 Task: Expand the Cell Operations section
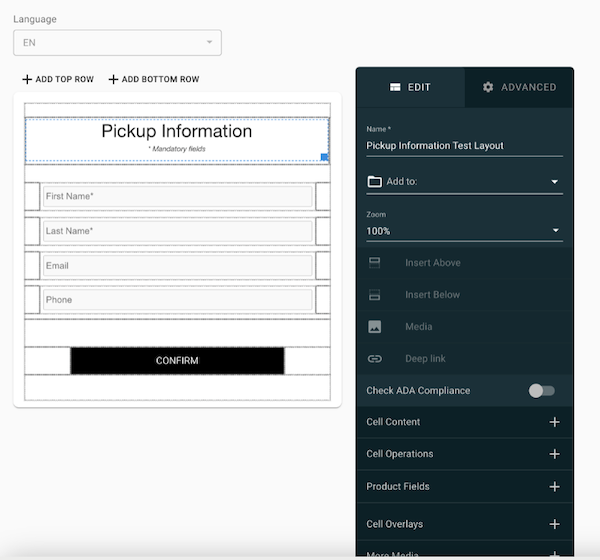click(x=465, y=454)
